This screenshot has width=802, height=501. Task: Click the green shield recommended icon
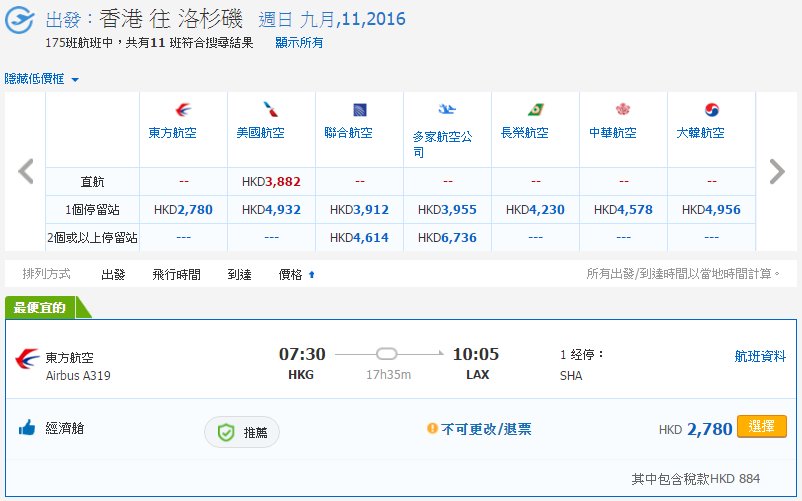(226, 432)
